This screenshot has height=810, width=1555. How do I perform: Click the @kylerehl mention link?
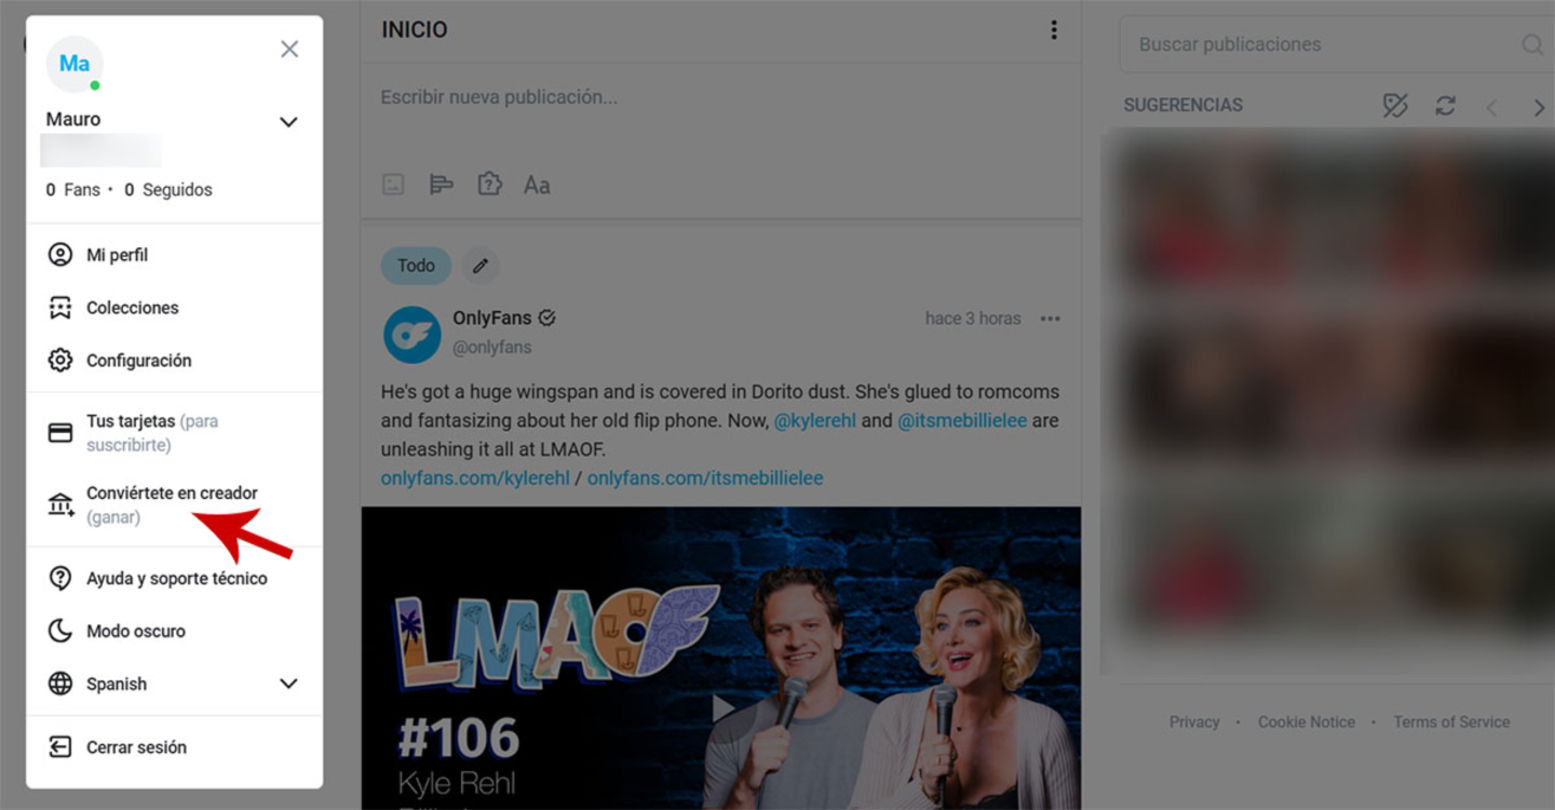[x=815, y=421]
